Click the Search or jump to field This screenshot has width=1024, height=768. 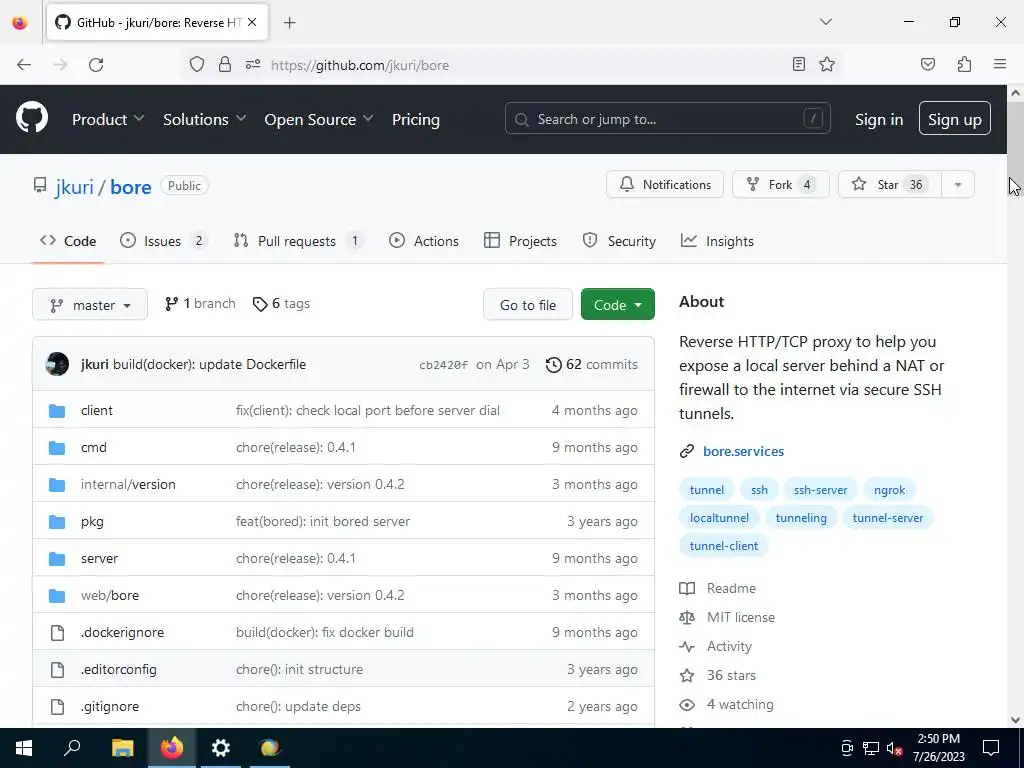click(x=667, y=119)
